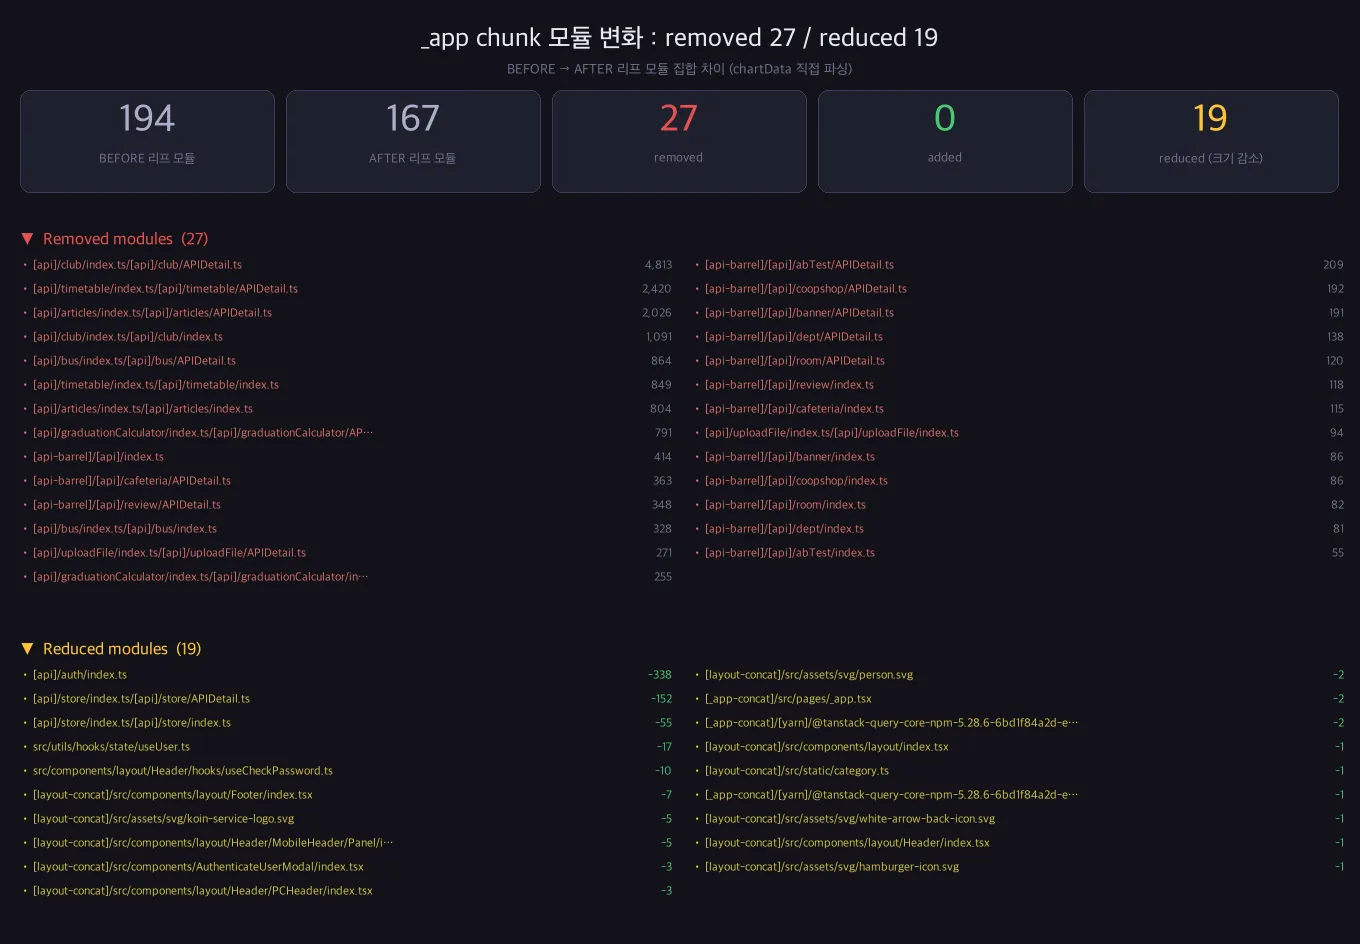The width and height of the screenshot is (1360, 944).
Task: Click the 209 size value
Action: [x=1333, y=265]
